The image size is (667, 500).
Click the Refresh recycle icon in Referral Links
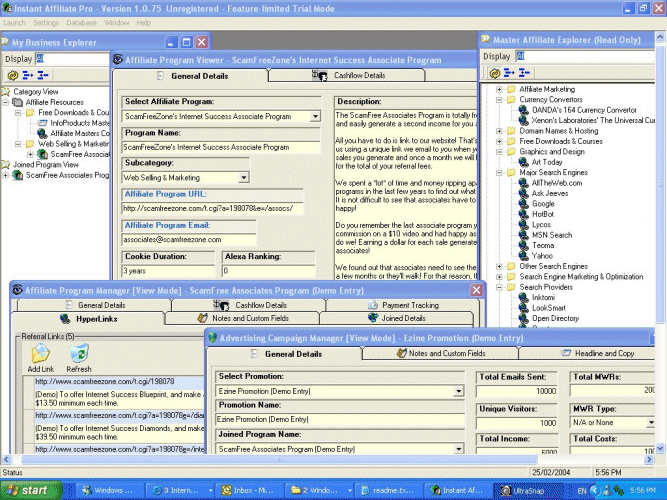pyautogui.click(x=79, y=354)
